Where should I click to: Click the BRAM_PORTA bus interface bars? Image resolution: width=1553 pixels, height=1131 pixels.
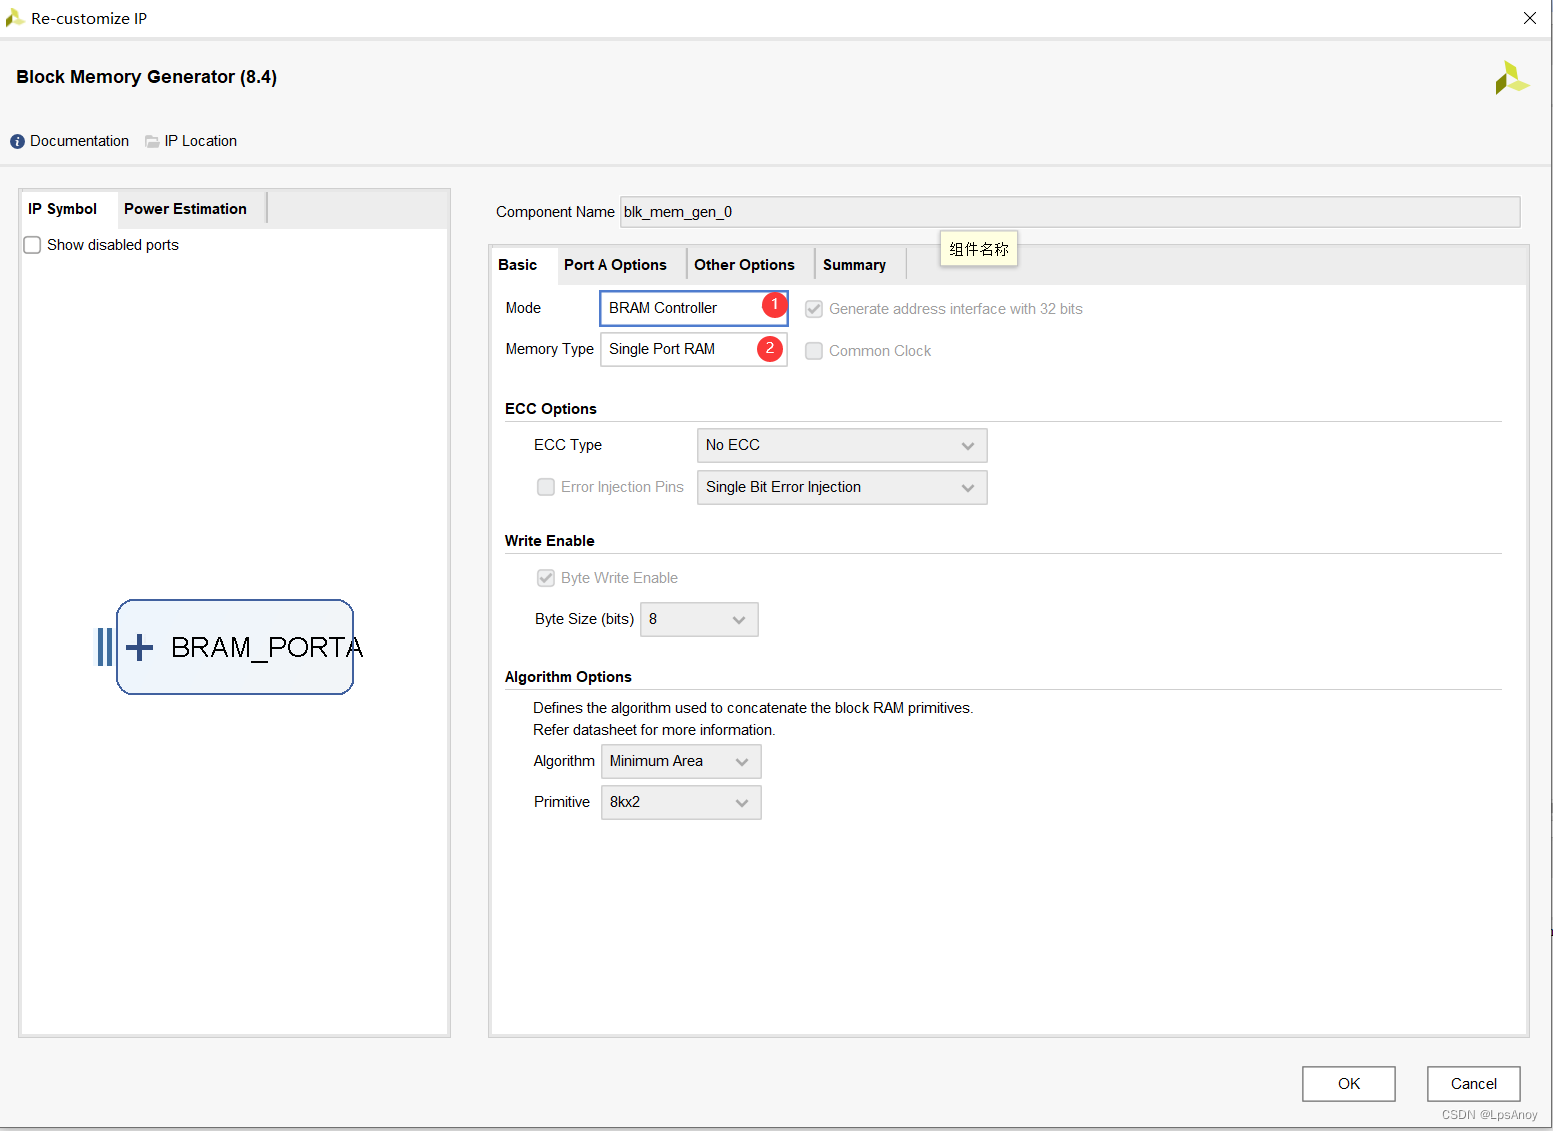104,647
